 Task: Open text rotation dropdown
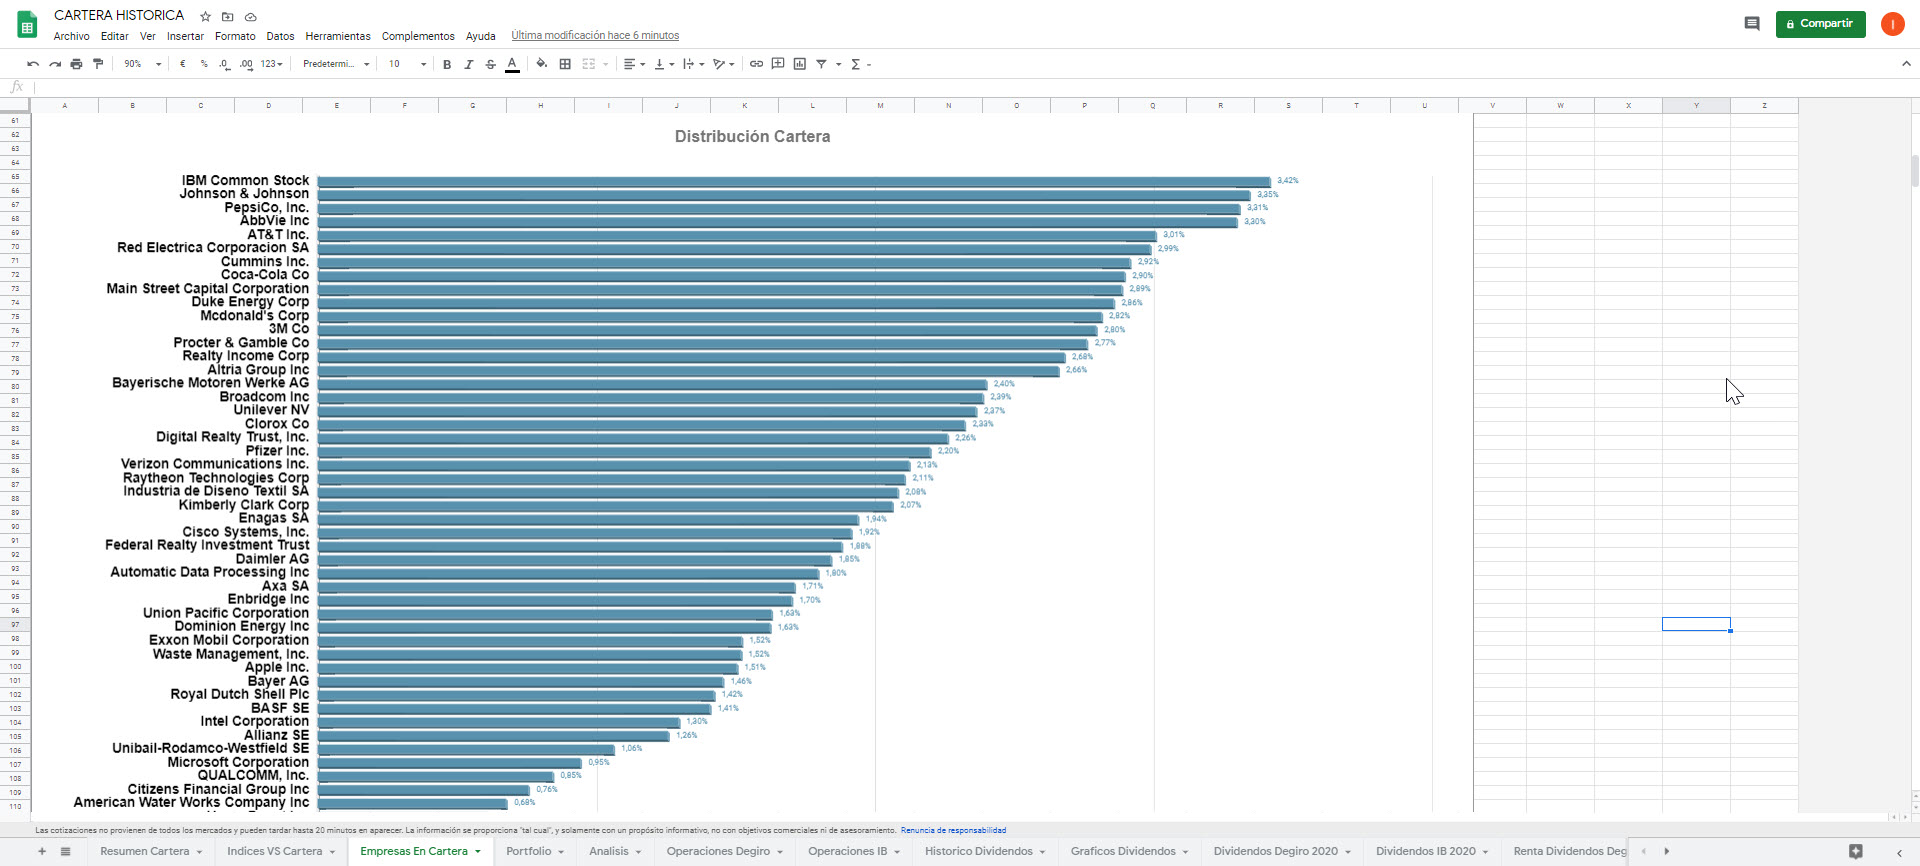click(x=723, y=64)
